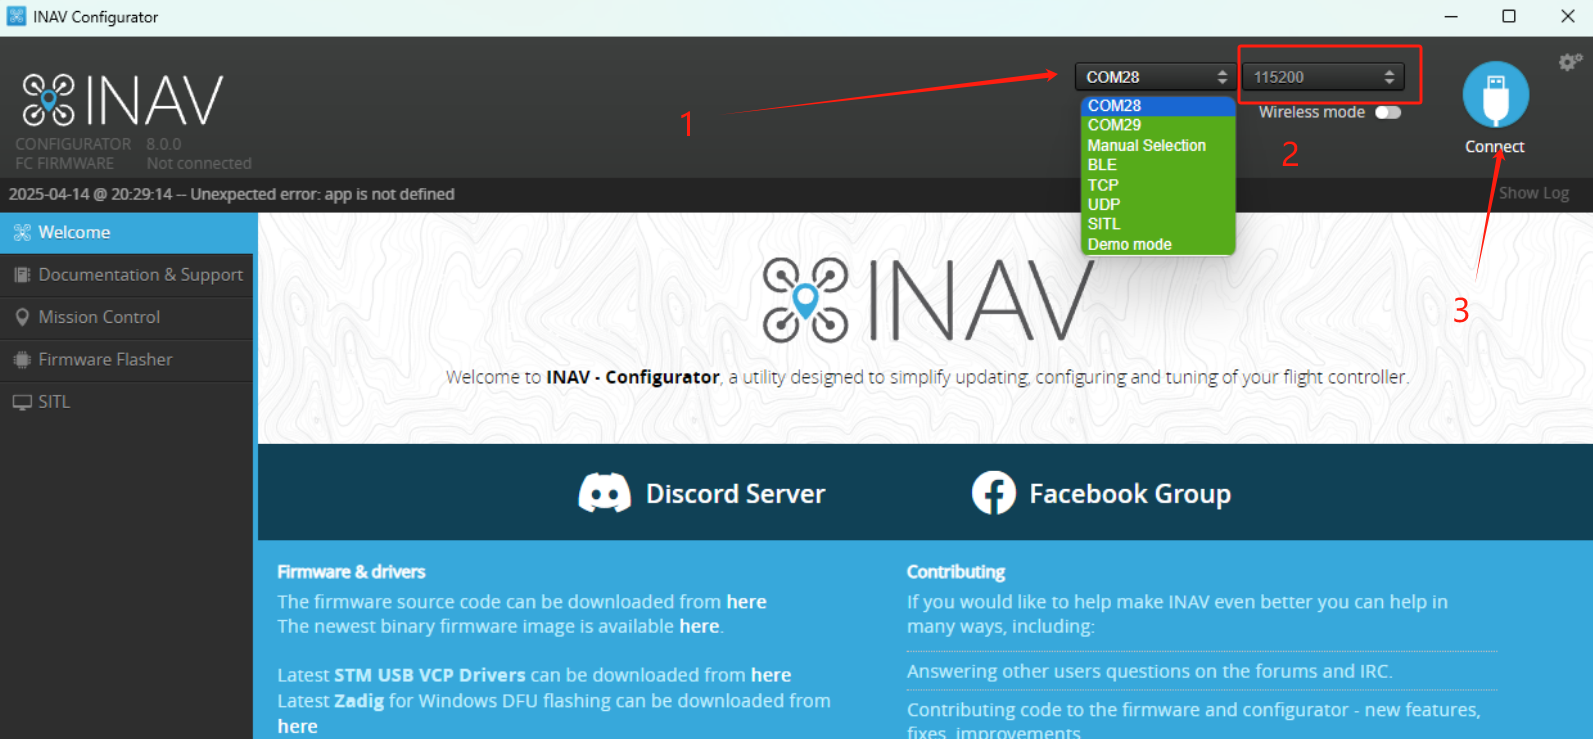Close the INAV Configurator window

(1567, 16)
